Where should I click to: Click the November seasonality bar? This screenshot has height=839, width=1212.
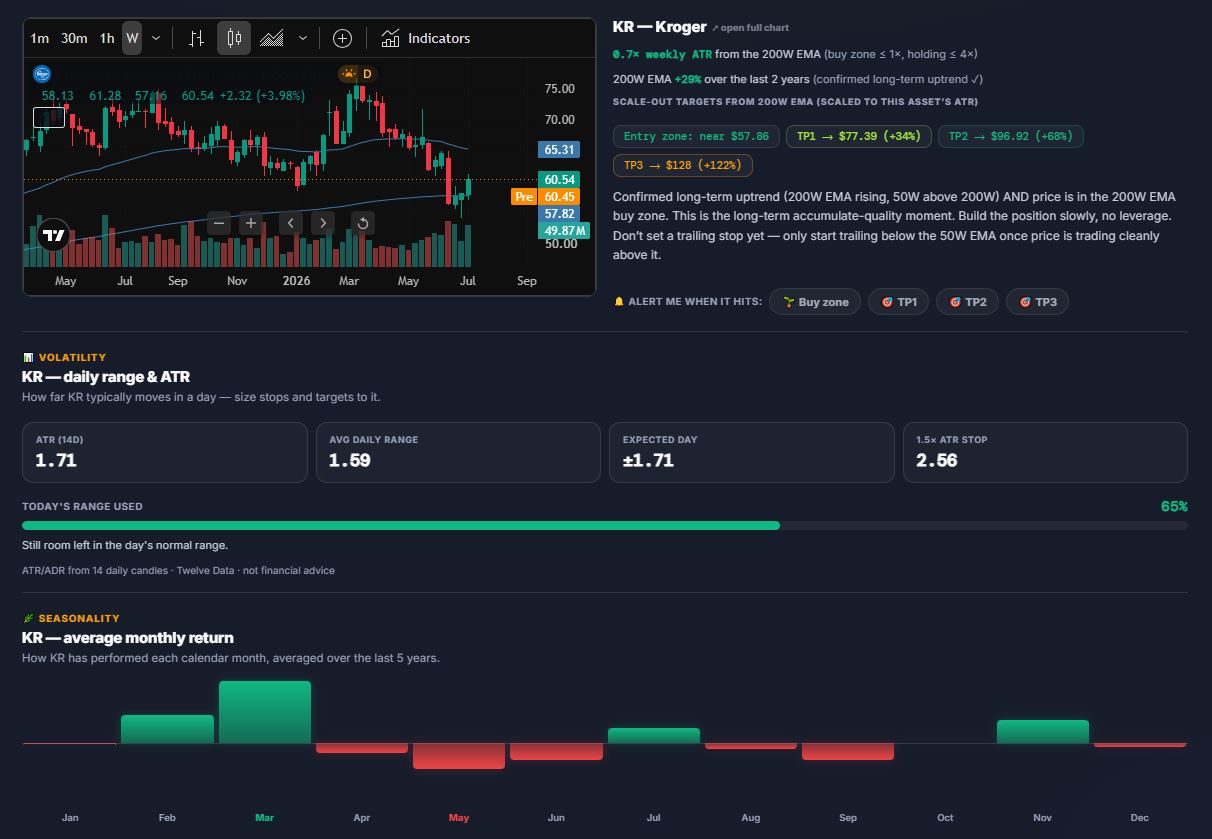tap(1043, 732)
